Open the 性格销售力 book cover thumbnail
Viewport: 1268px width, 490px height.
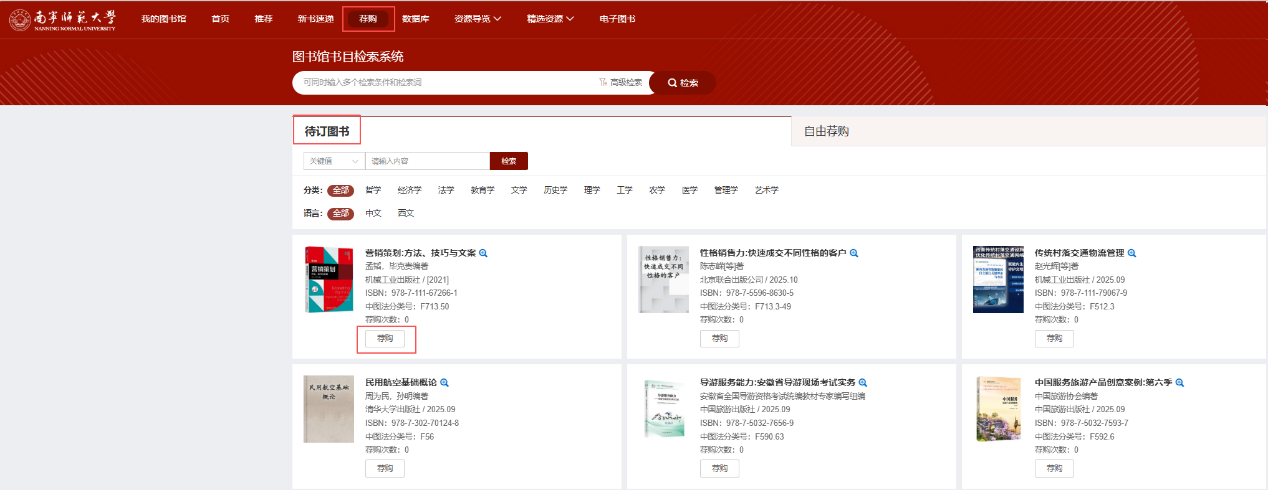(664, 279)
